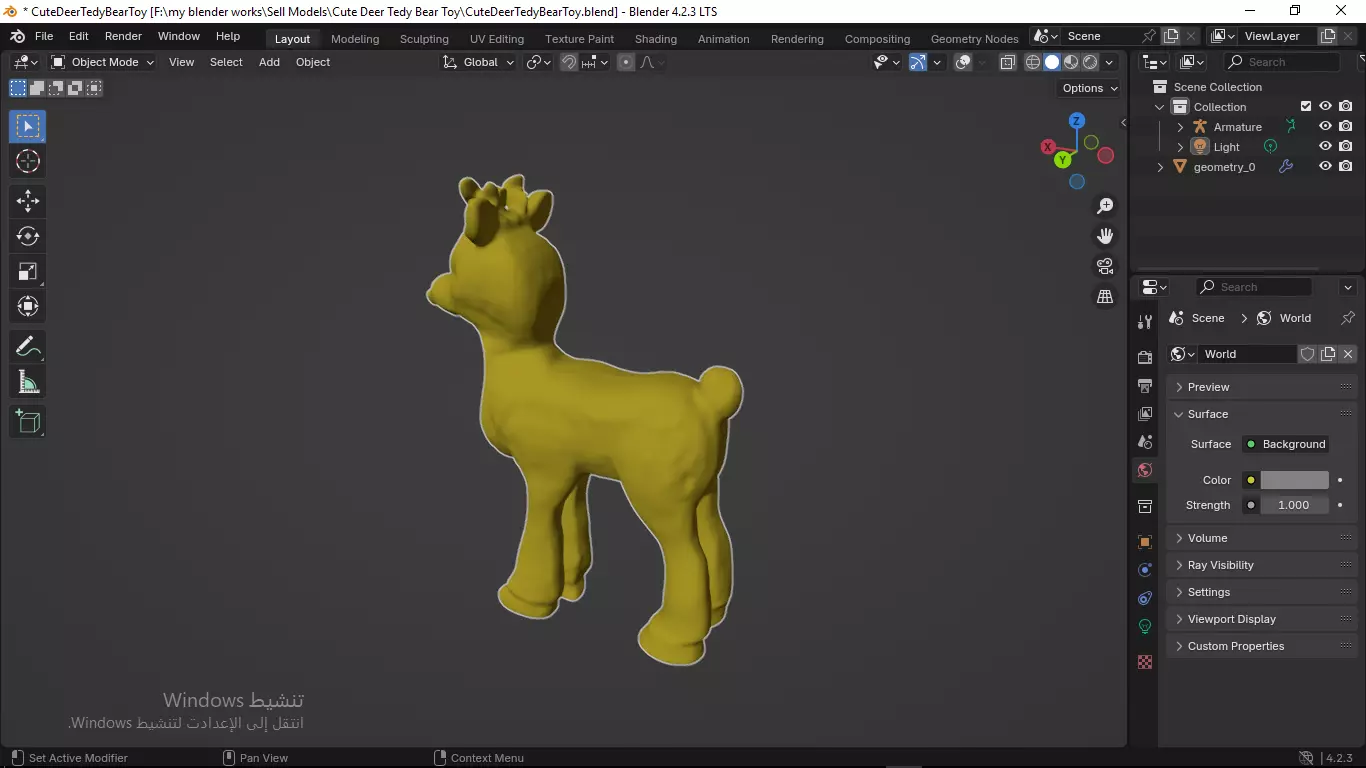The height and width of the screenshot is (768, 1366).
Task: Disable geometry_0 in renders camera icon
Action: (1346, 167)
